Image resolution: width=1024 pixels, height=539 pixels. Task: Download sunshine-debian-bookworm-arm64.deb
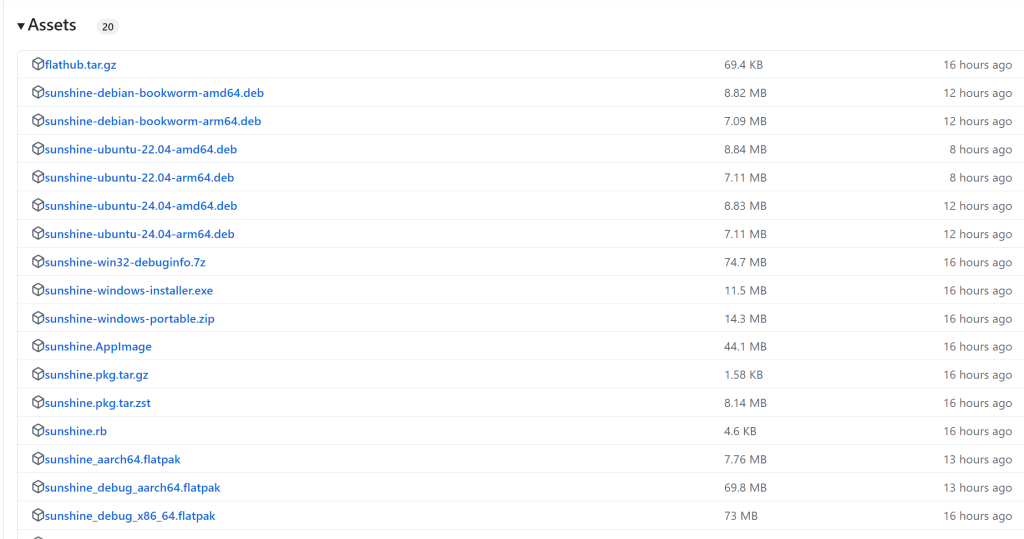152,121
